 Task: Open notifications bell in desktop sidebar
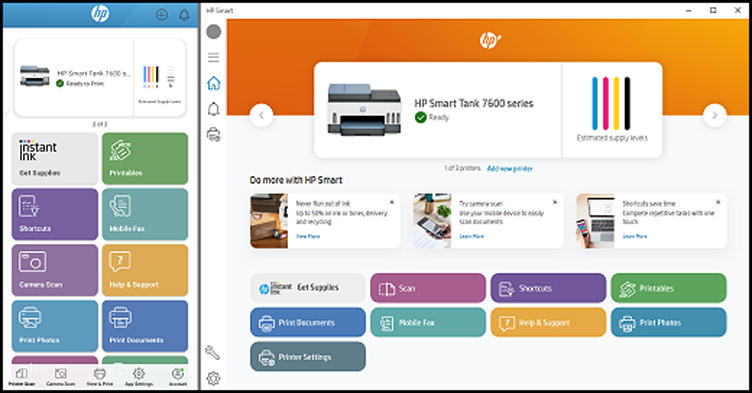pyautogui.click(x=213, y=109)
